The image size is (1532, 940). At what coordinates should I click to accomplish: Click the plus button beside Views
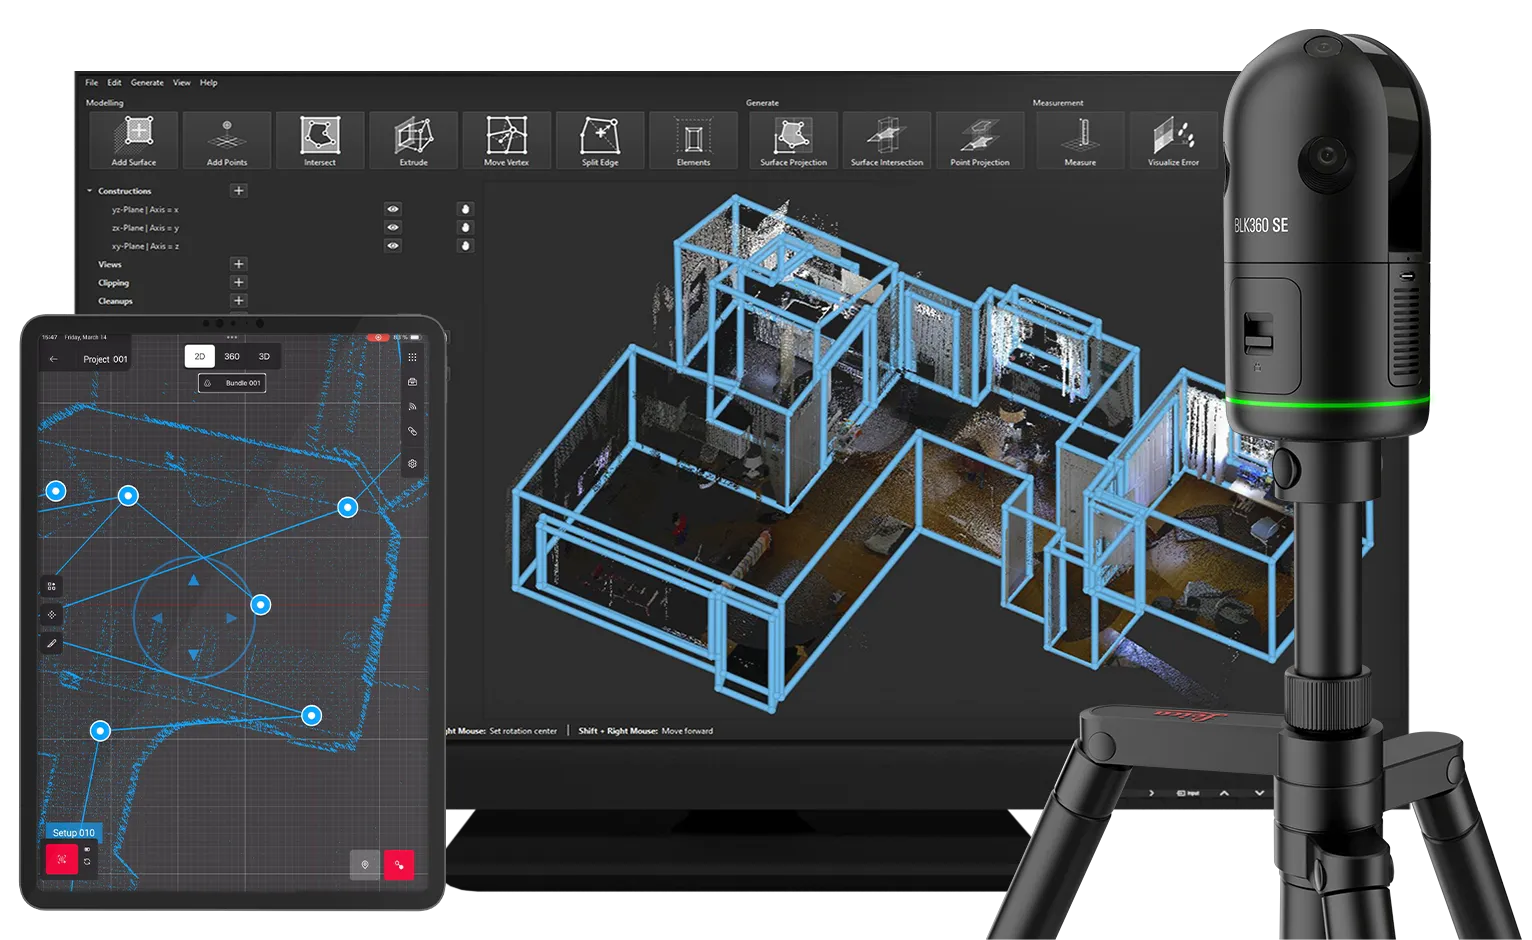pos(238,264)
